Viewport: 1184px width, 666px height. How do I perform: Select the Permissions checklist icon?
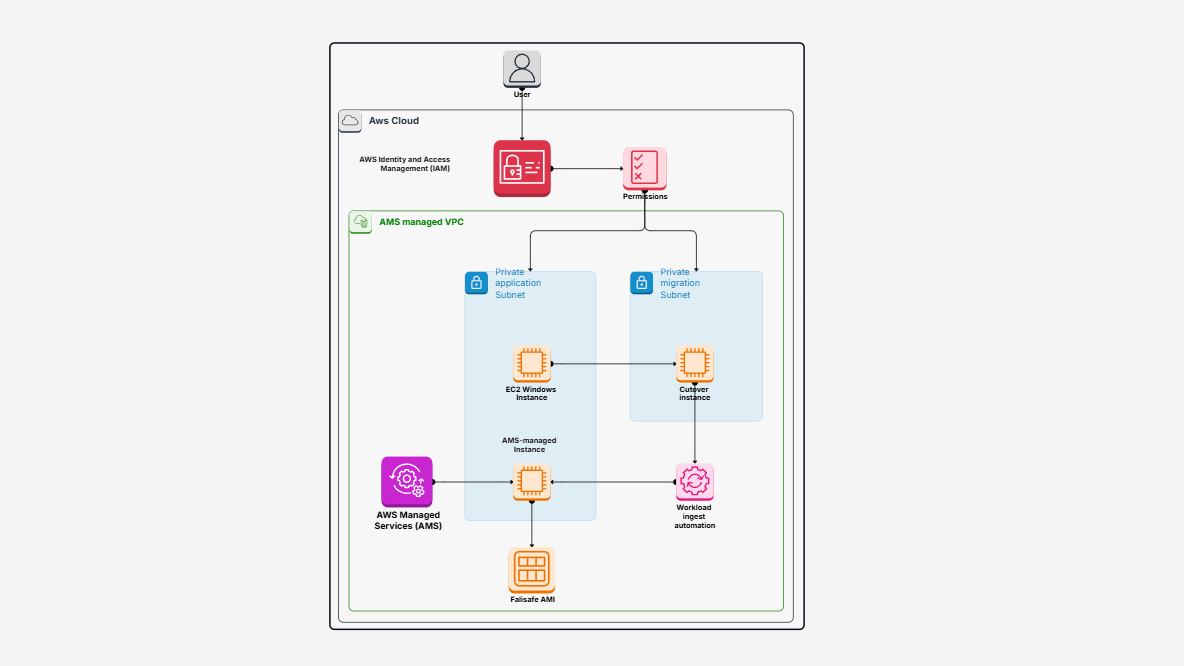(x=645, y=168)
